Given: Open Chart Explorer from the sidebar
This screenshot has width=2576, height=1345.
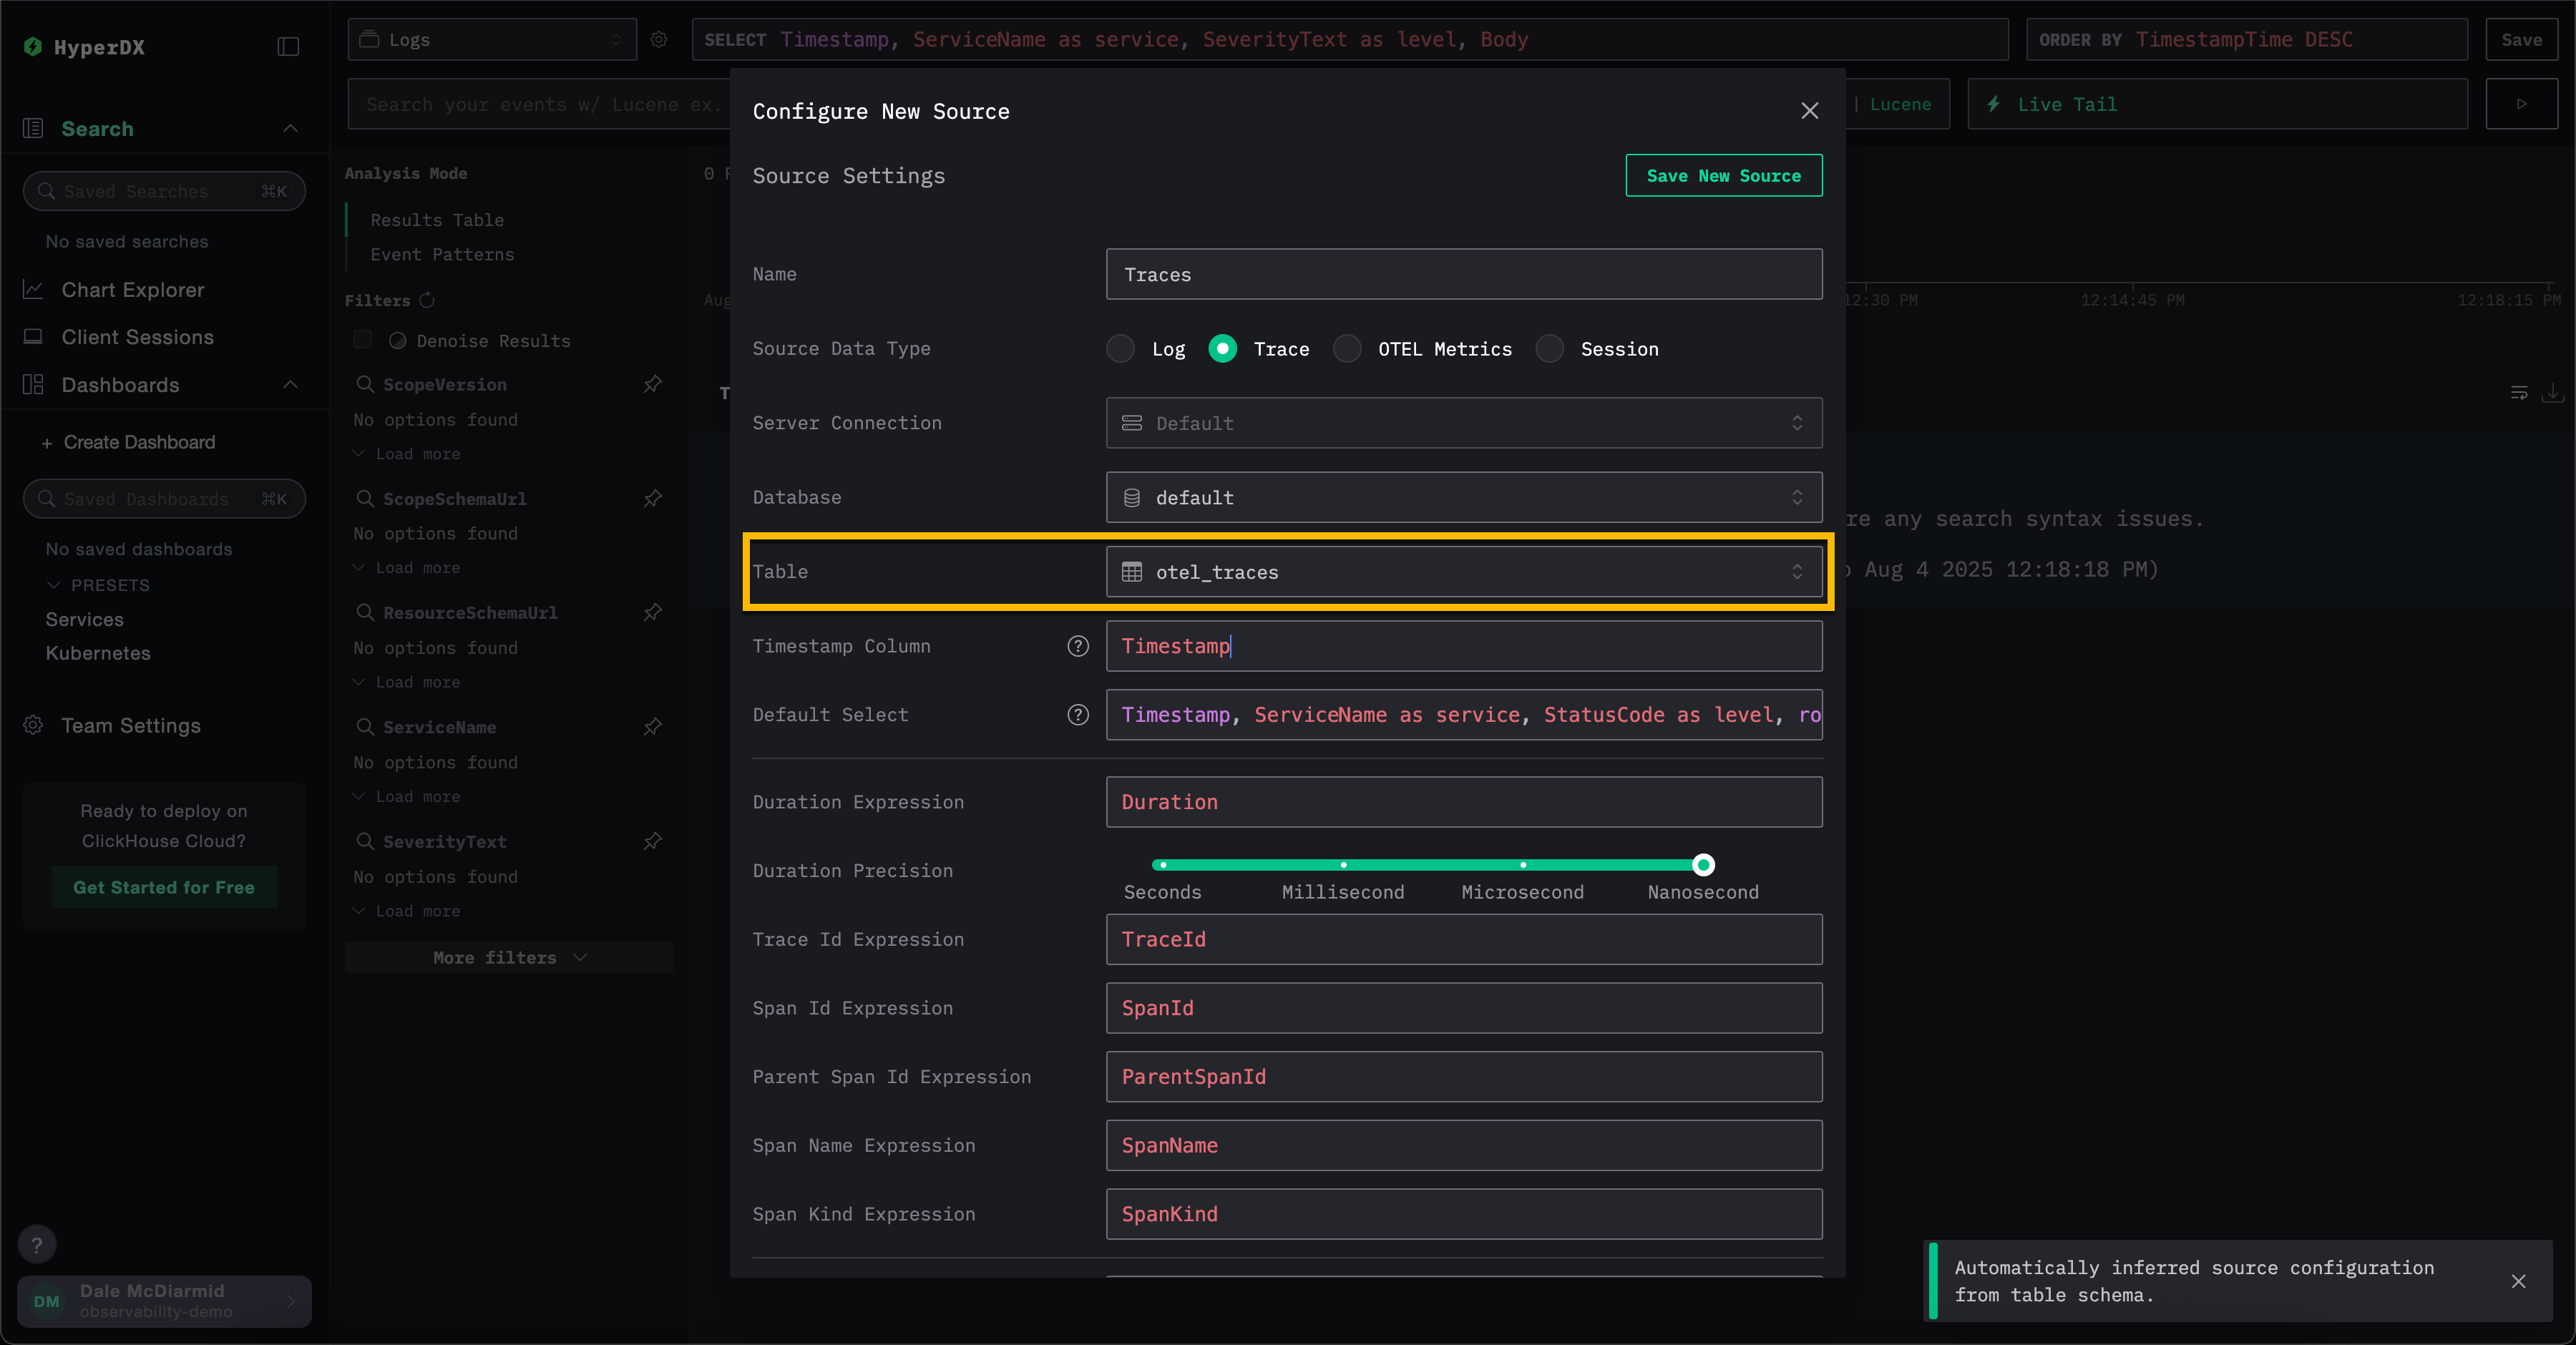Looking at the screenshot, I should pos(131,290).
